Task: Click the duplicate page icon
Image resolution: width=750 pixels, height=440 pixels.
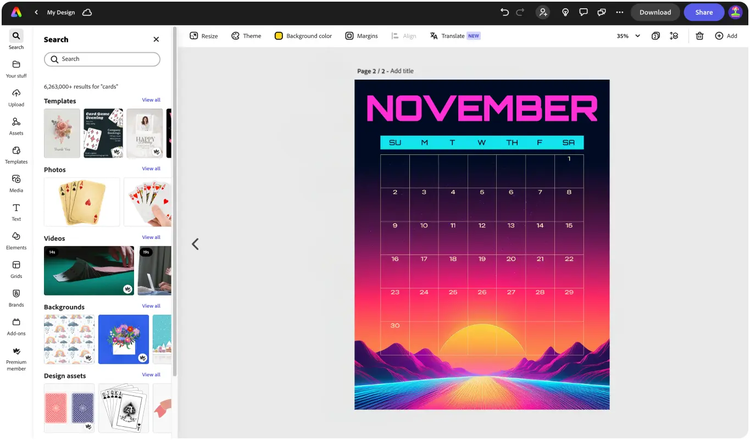Action: [655, 36]
